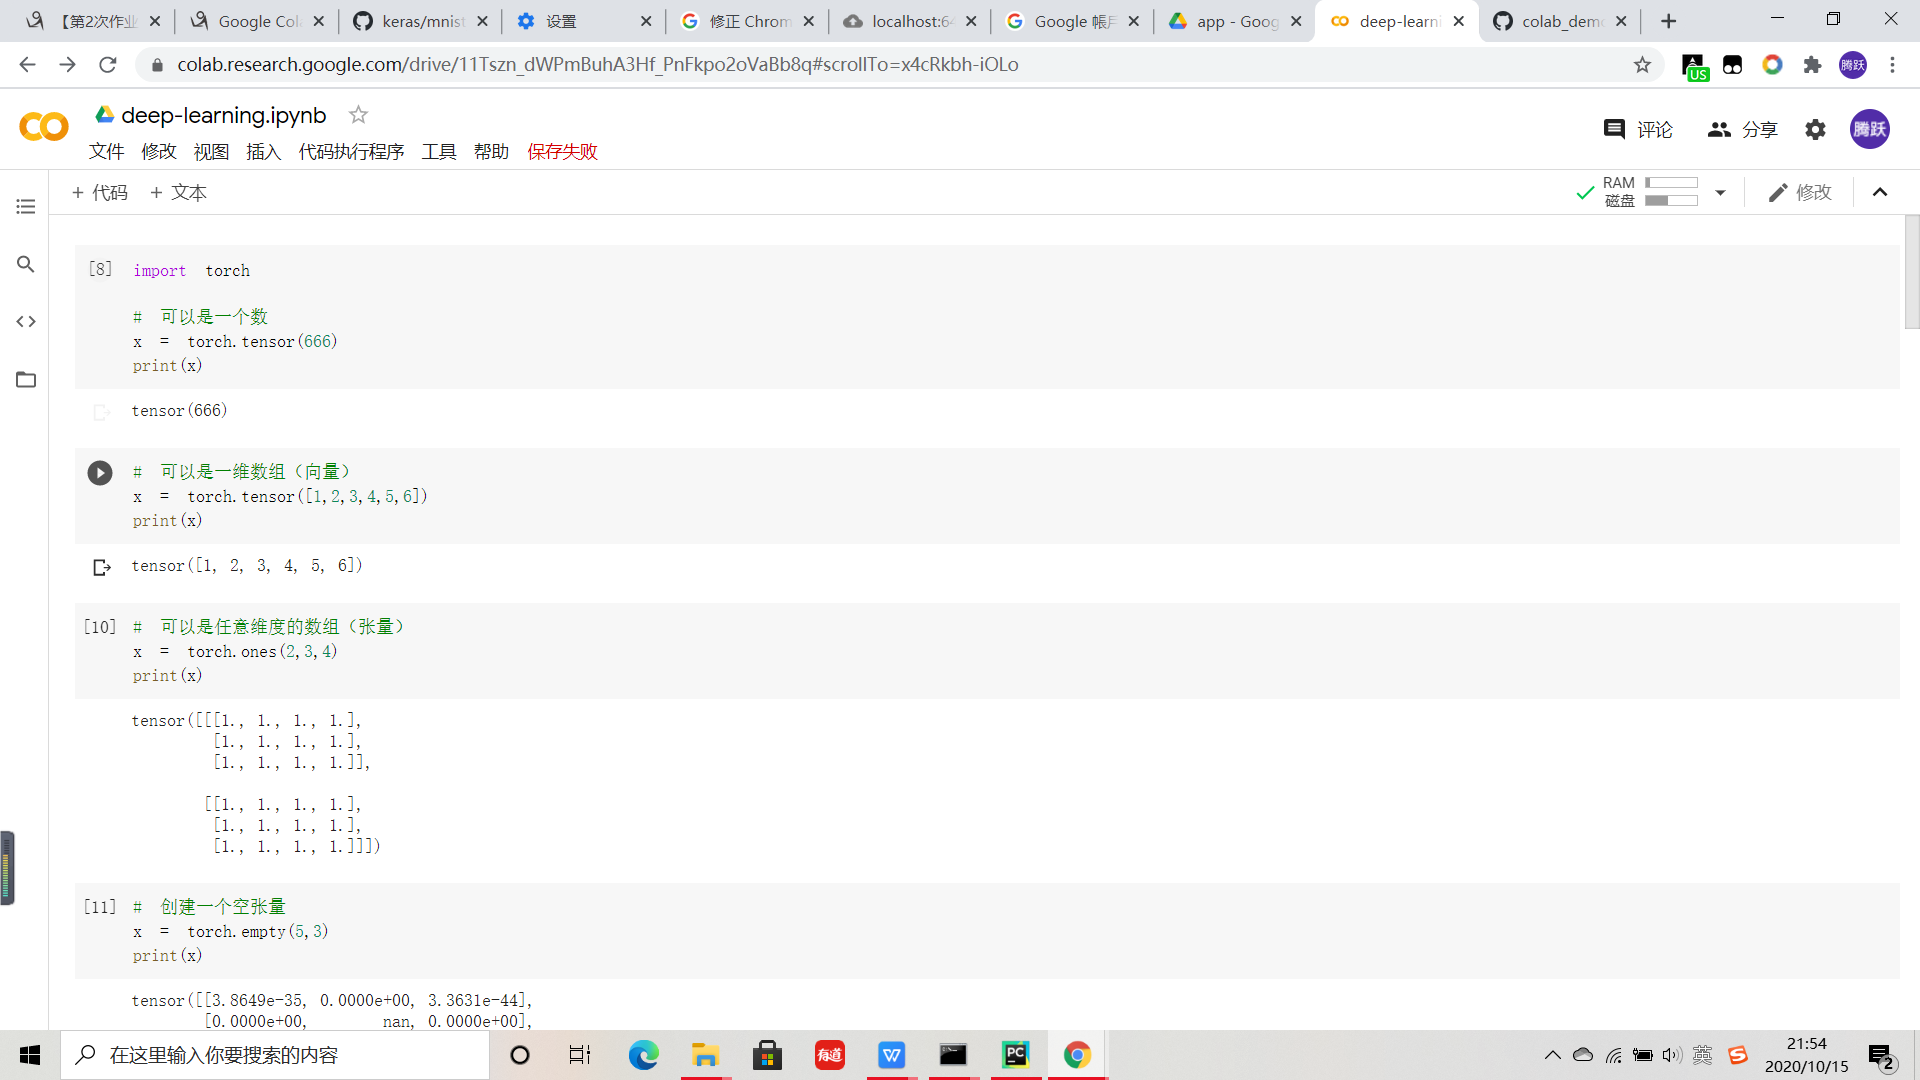The width and height of the screenshot is (1920, 1080).
Task: Open the code snippets panel
Action: click(x=26, y=322)
